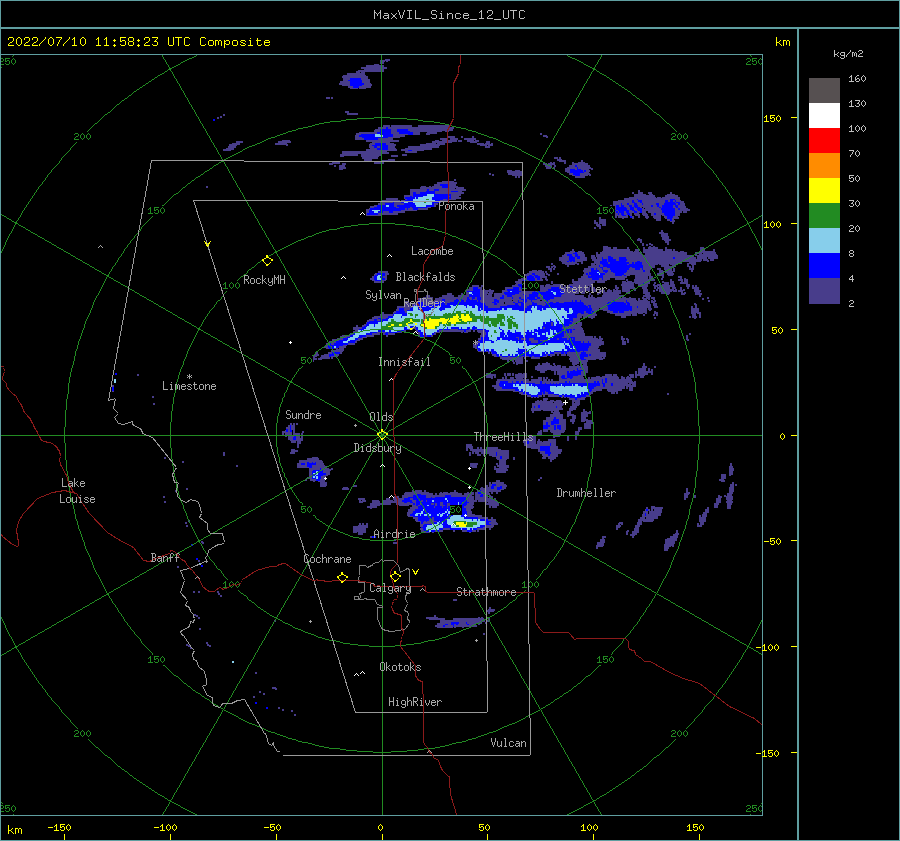Click the Limestone label
This screenshot has height=841, width=900.
pyautogui.click(x=189, y=386)
